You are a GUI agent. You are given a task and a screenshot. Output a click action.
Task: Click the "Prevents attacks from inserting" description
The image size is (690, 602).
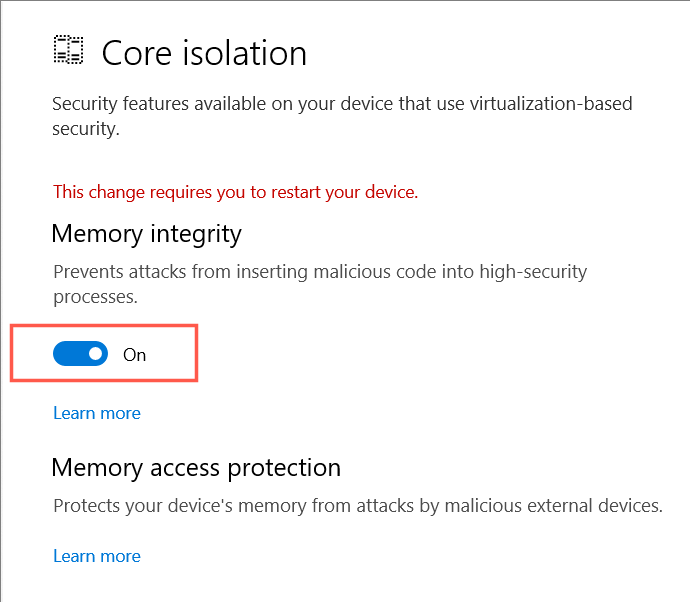click(320, 284)
